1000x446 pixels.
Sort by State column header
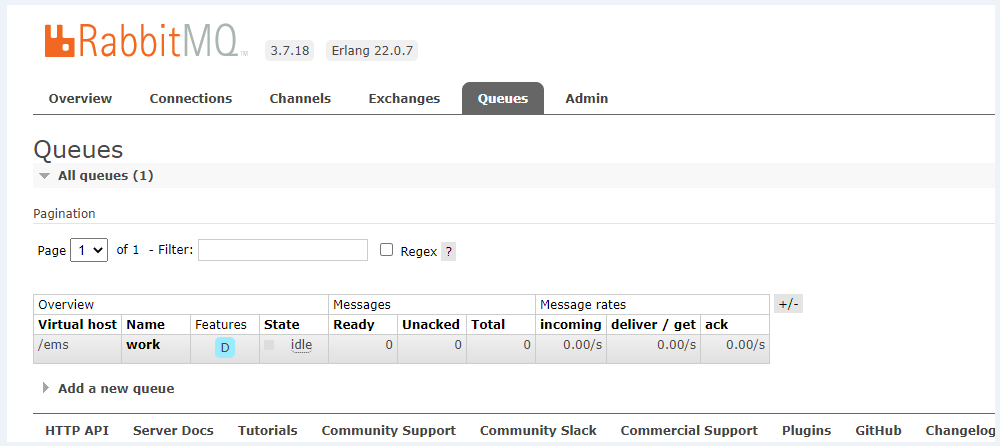(282, 324)
